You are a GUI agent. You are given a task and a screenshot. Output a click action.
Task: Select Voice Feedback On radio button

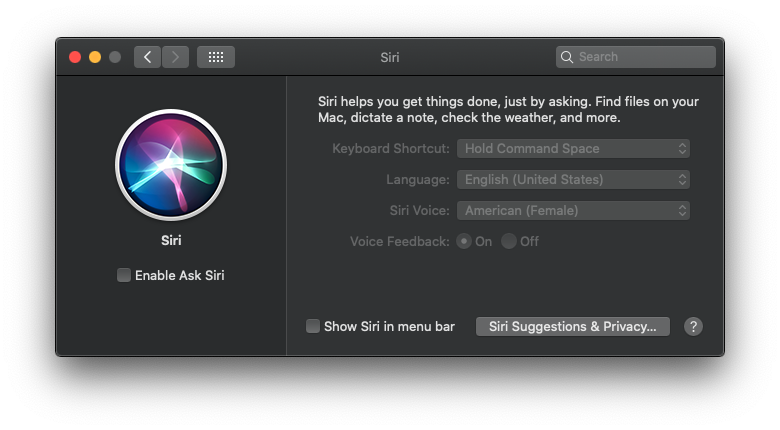tap(464, 241)
